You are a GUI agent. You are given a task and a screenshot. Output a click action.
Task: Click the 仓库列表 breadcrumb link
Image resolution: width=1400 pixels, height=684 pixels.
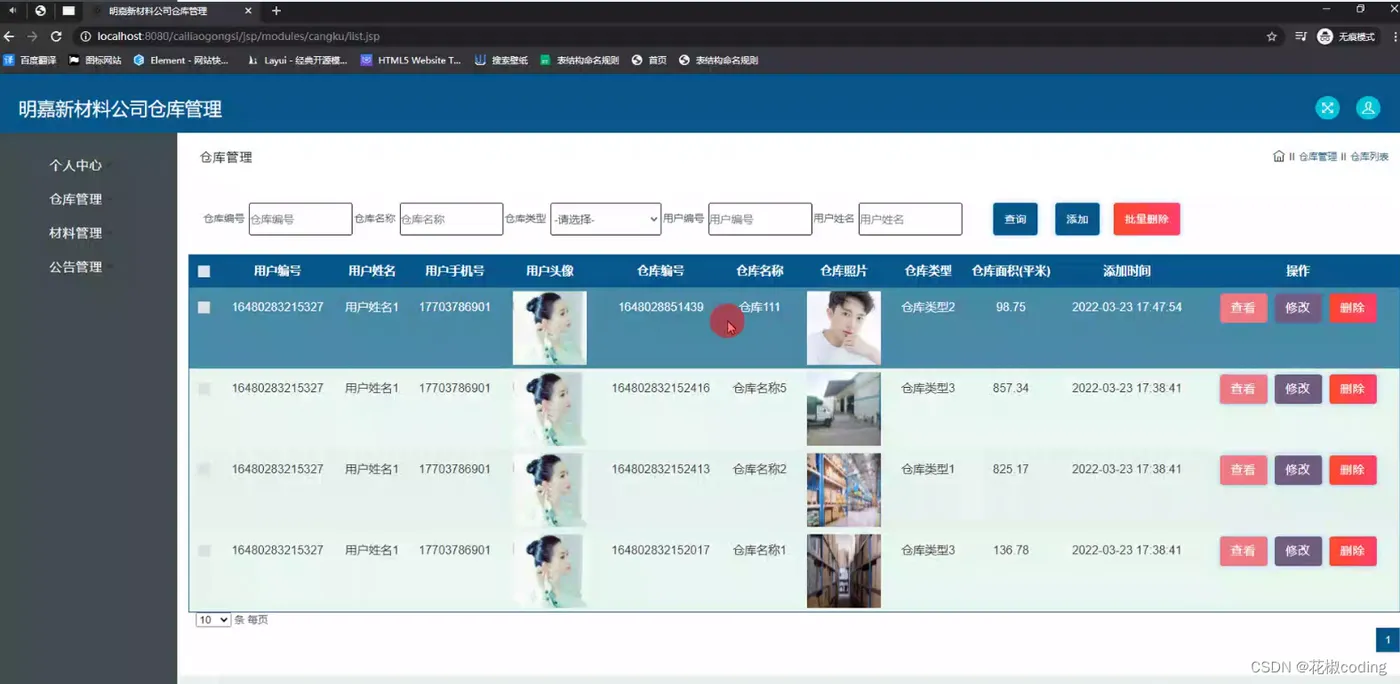pyautogui.click(x=1369, y=157)
